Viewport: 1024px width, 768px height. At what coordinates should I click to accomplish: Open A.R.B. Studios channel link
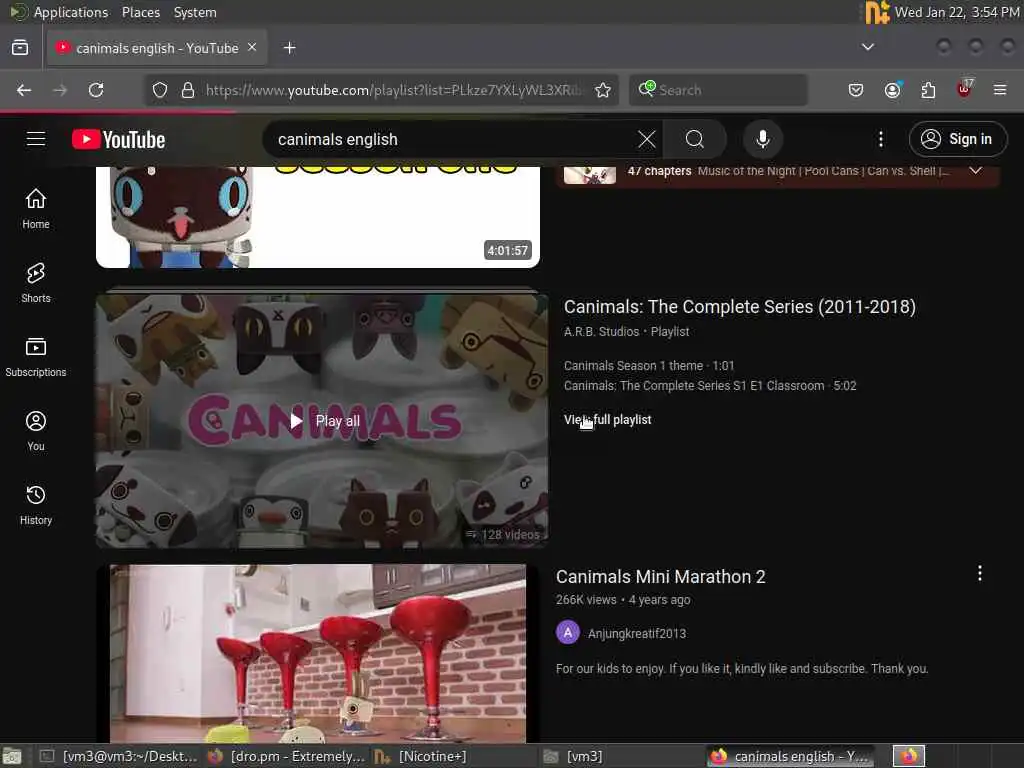601,332
